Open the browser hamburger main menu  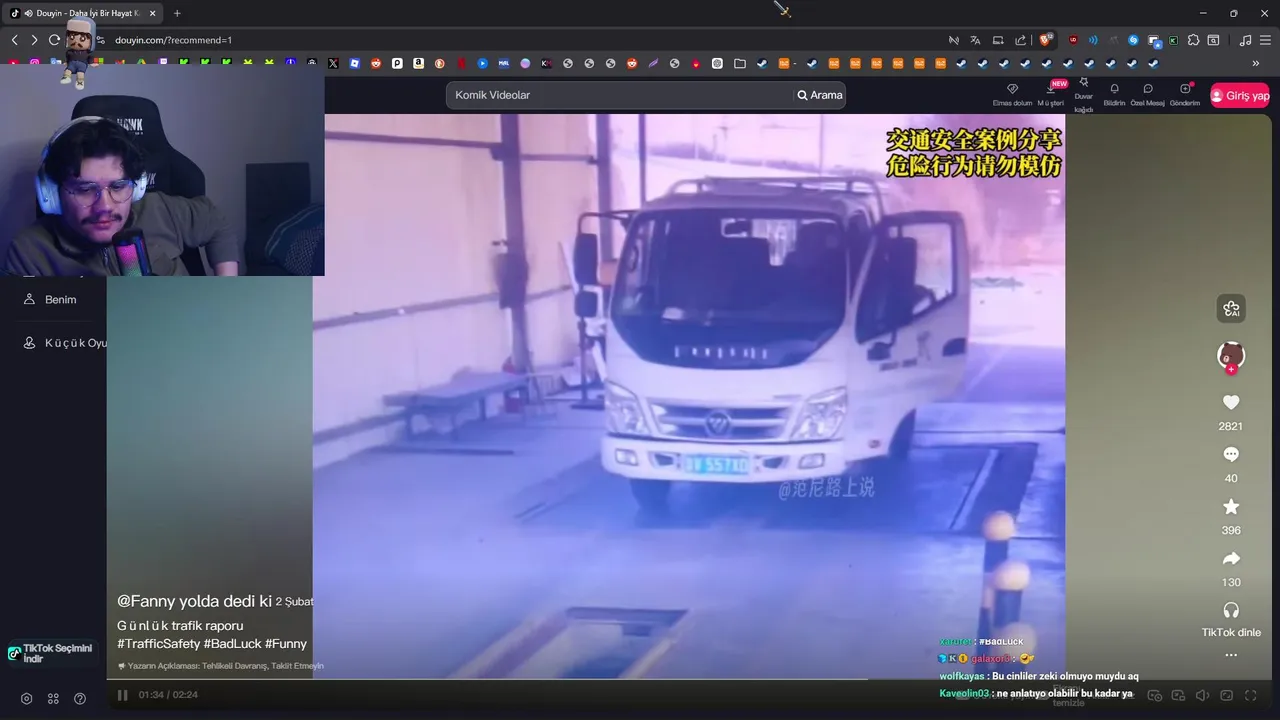tap(1265, 40)
